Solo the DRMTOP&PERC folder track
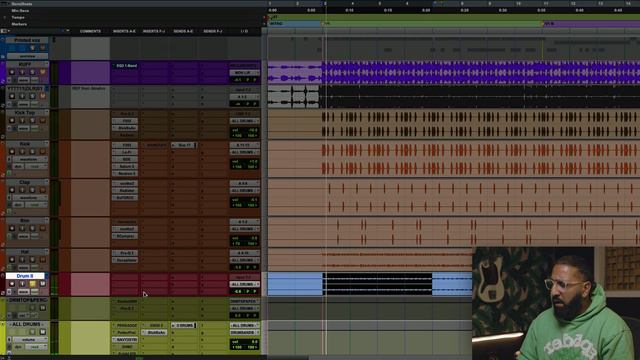Screen dimensions: 640x360 (x=32, y=308)
